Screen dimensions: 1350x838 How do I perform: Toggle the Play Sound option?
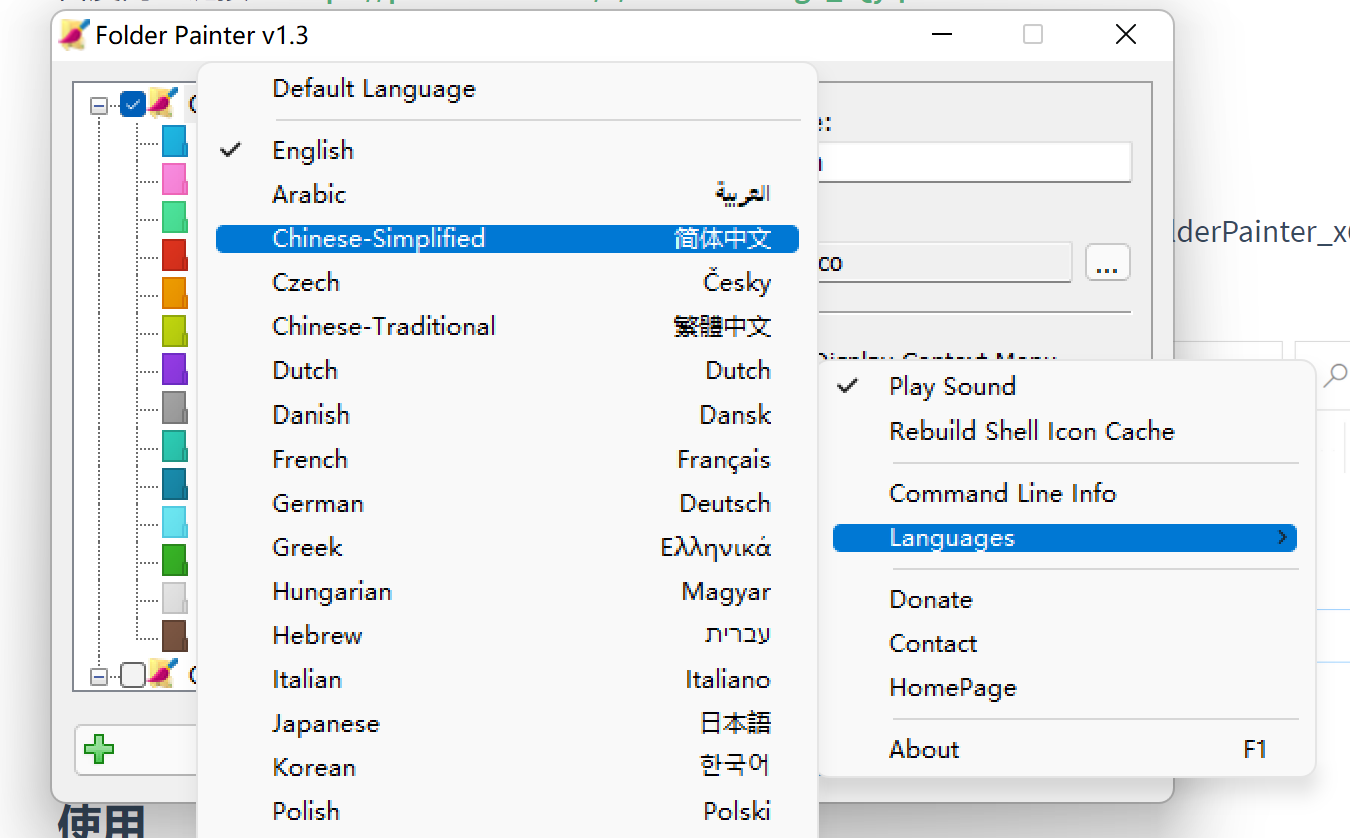pos(952,387)
